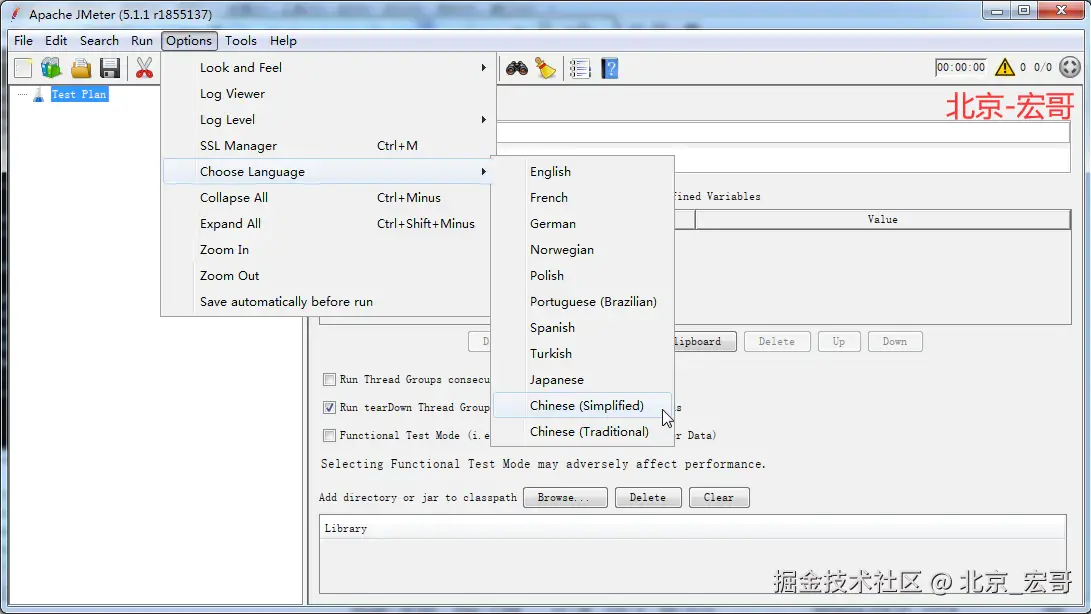Image resolution: width=1091 pixels, height=614 pixels.
Task: Select French language
Action: tap(582, 198)
